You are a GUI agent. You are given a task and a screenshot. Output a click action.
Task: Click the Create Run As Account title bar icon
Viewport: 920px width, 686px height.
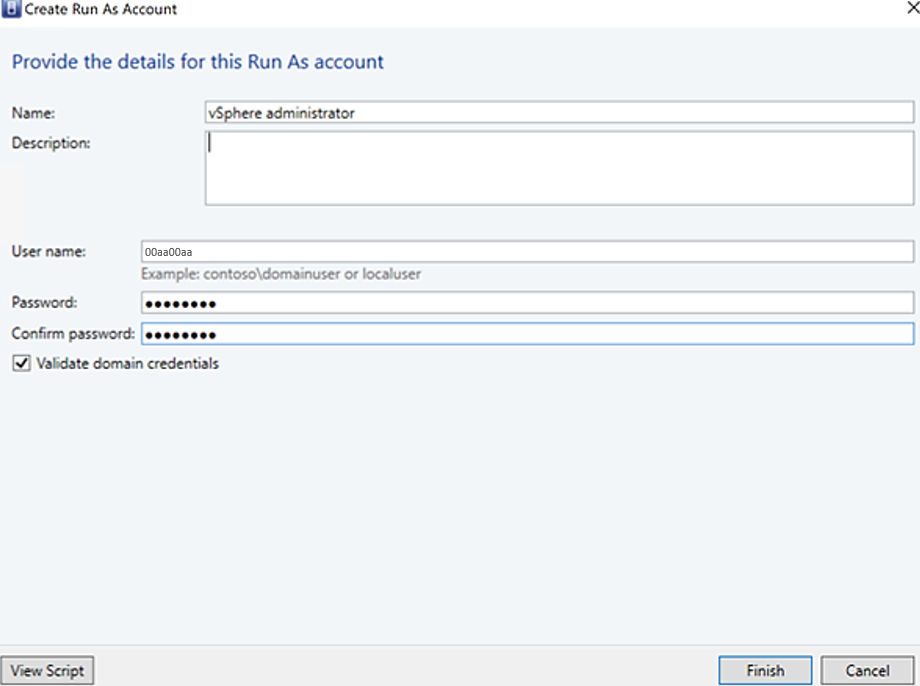(13, 9)
